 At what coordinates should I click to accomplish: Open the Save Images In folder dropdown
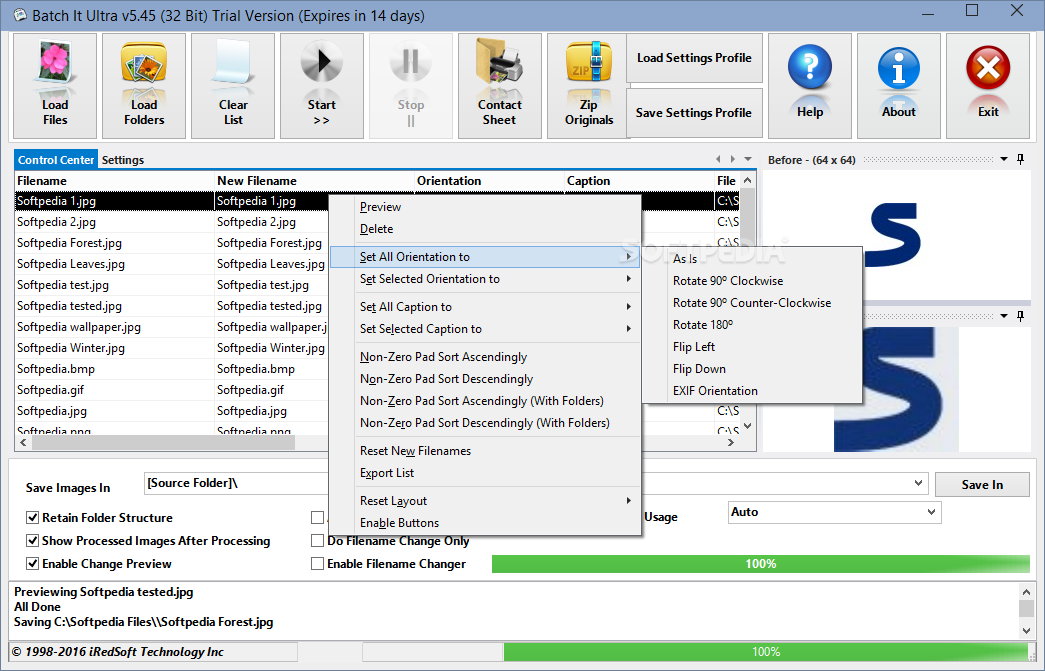pos(918,483)
